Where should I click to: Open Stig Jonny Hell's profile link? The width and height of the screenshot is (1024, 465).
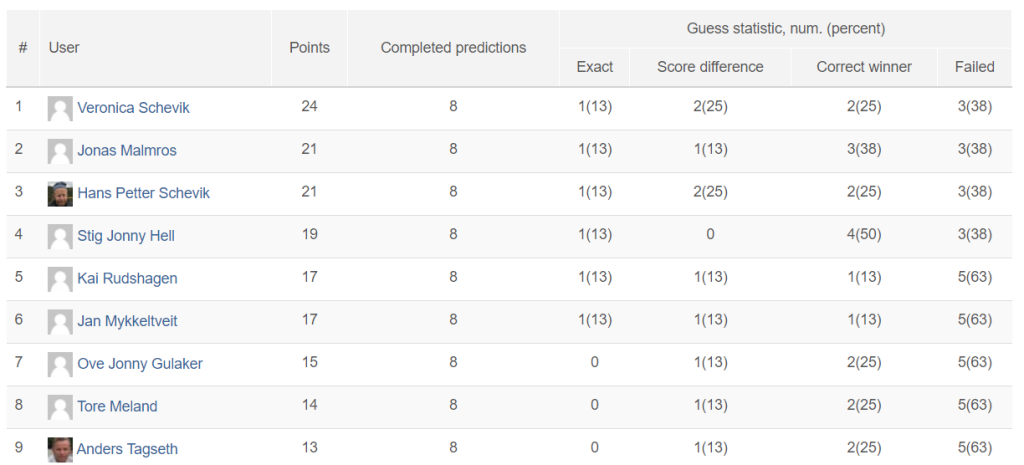tap(126, 236)
